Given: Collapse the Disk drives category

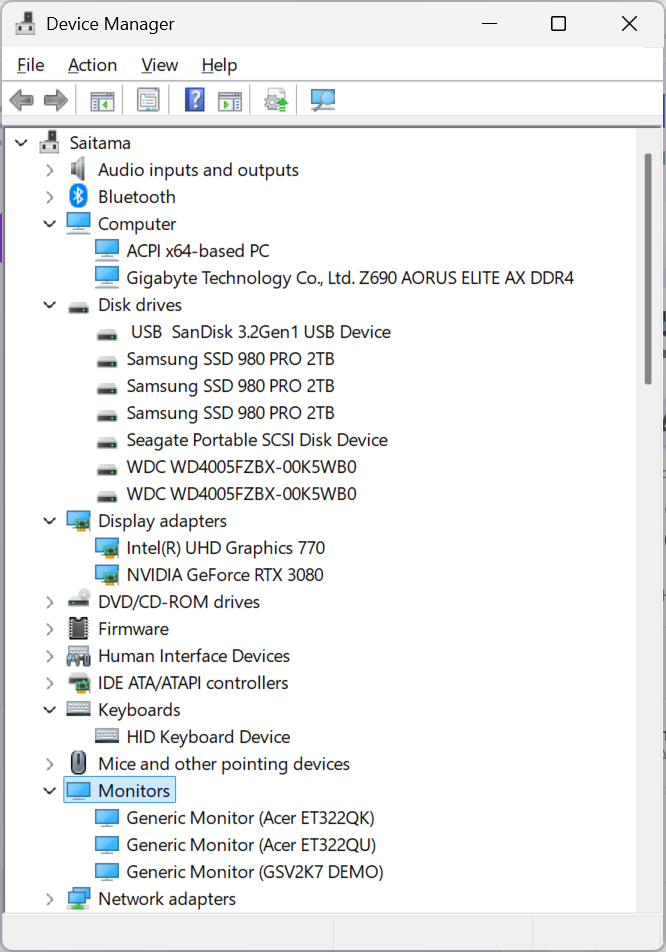Looking at the screenshot, I should pos(50,305).
